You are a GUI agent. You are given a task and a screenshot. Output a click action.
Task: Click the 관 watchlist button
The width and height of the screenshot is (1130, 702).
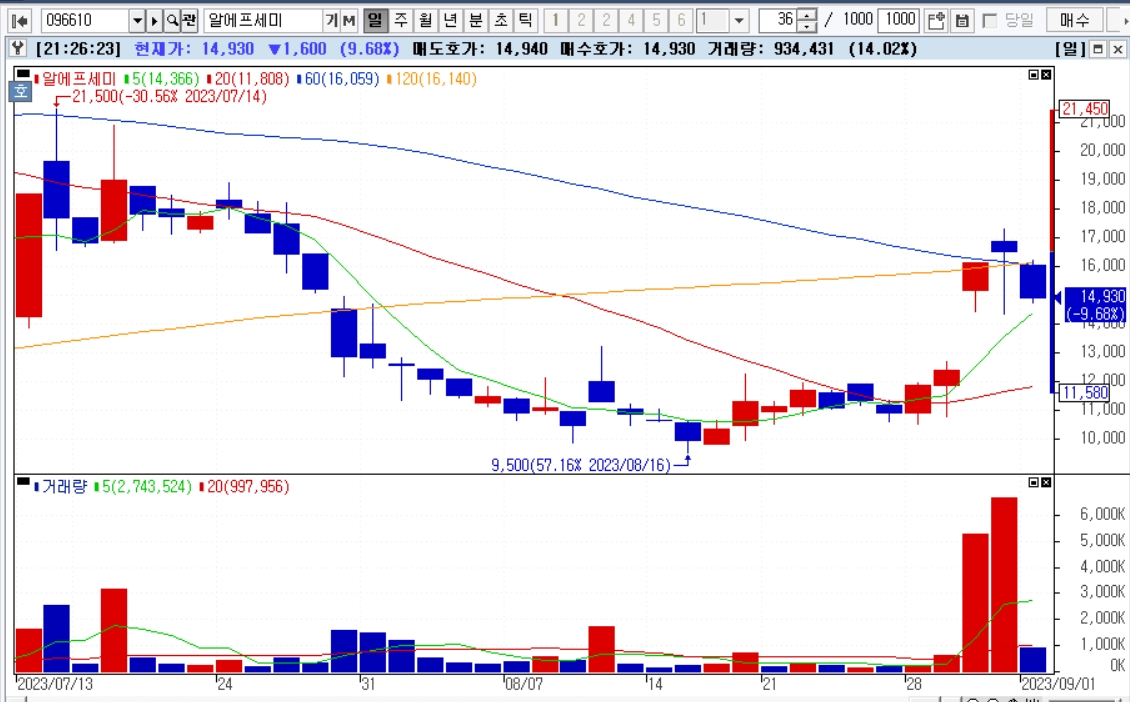point(189,21)
